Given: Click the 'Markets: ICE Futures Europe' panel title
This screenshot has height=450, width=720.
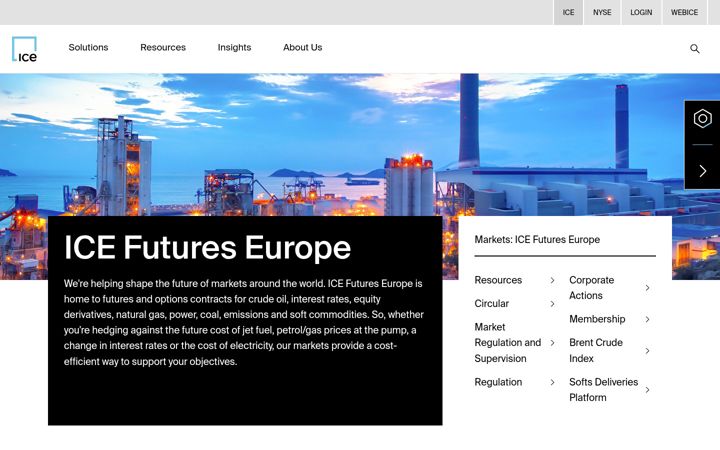Looking at the screenshot, I should (537, 240).
